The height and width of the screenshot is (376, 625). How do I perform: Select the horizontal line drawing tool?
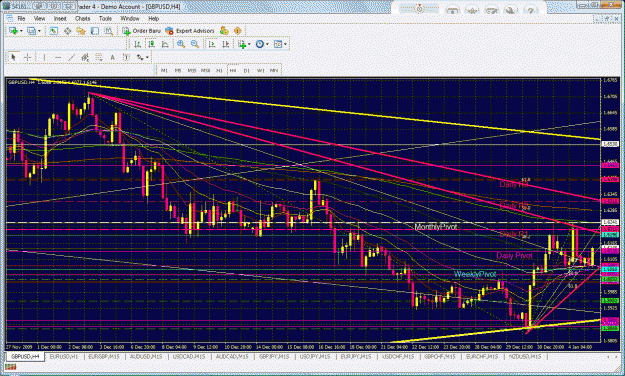click(x=58, y=58)
